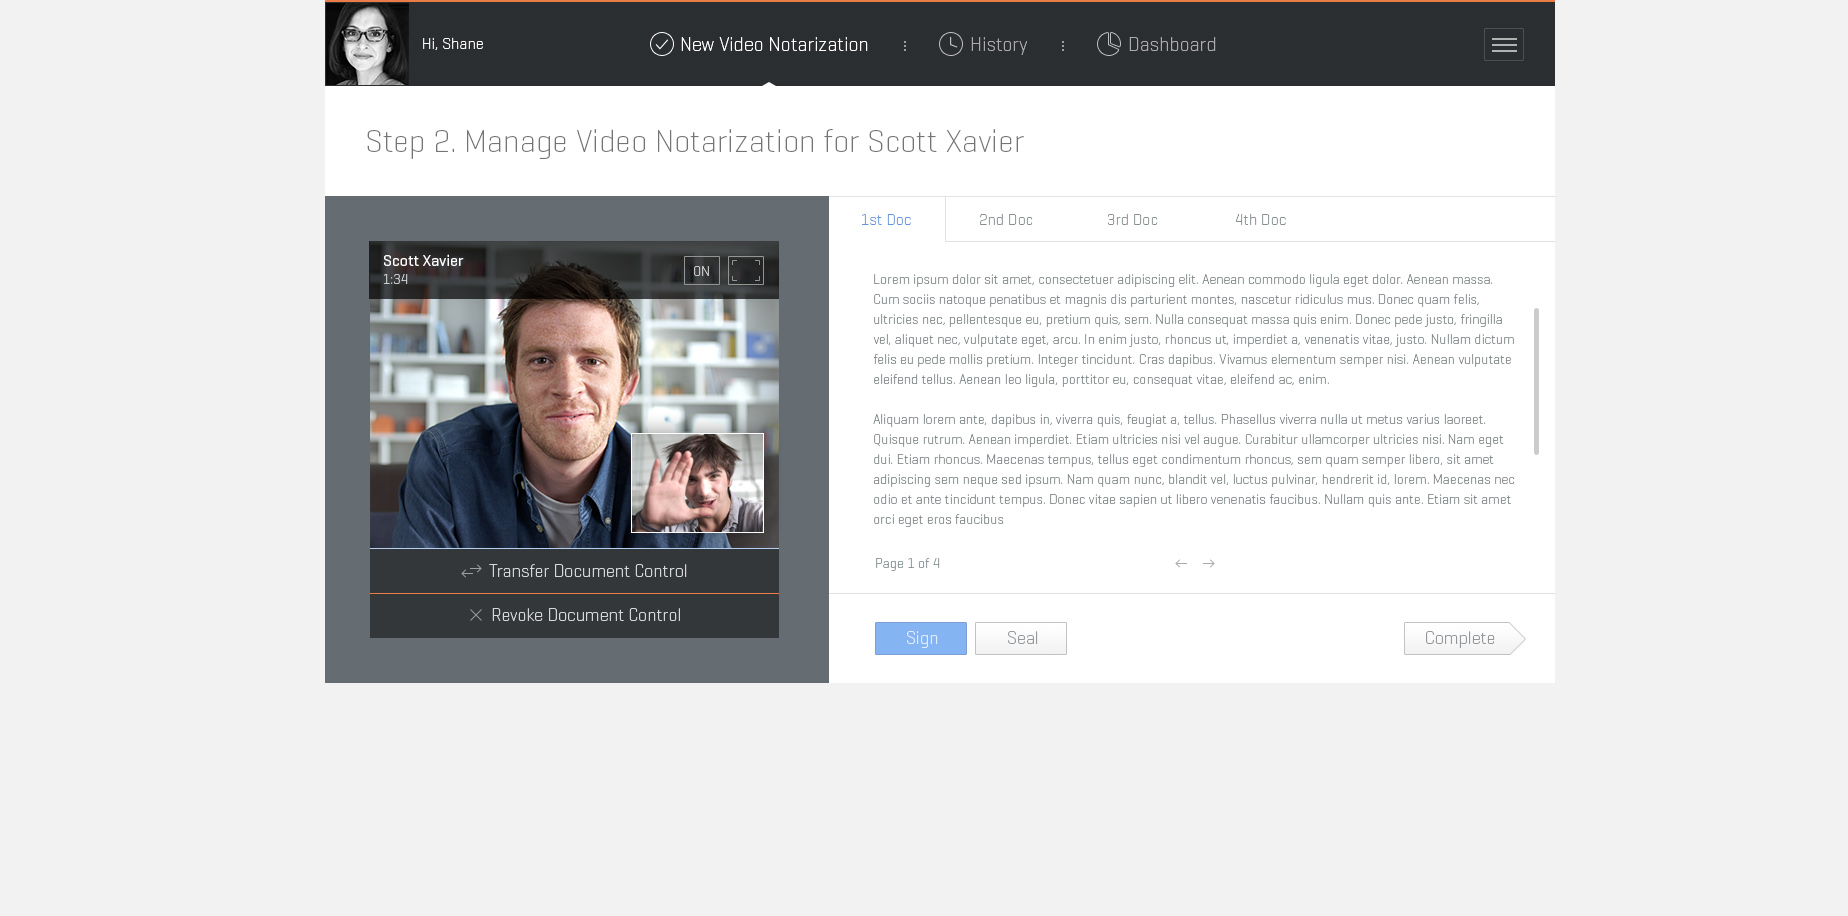Click the Complete button

pyautogui.click(x=1459, y=639)
